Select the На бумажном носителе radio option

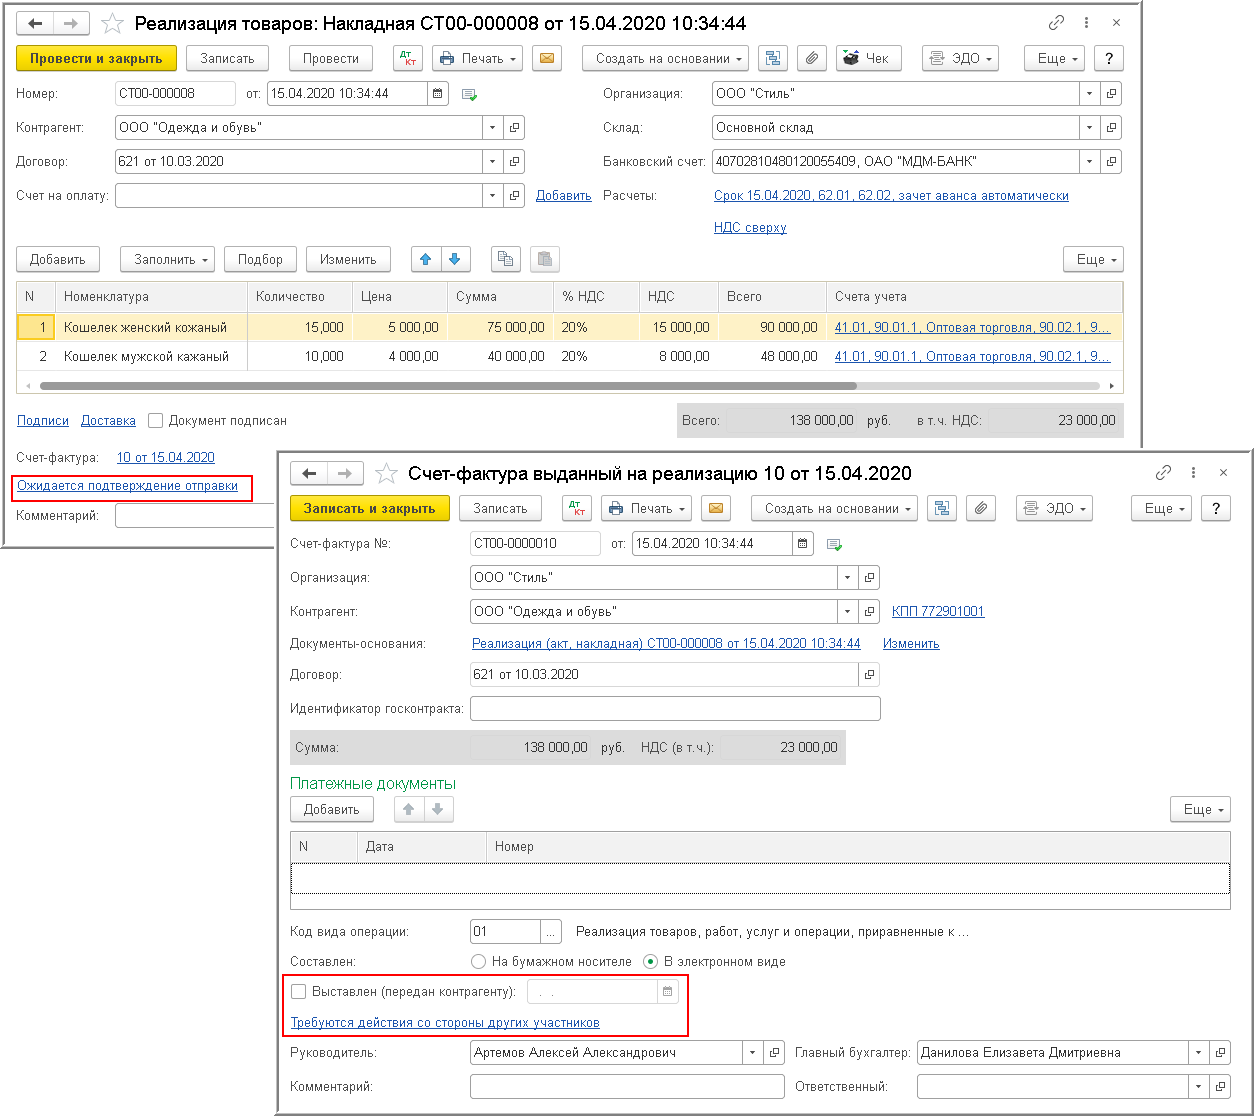point(479,962)
